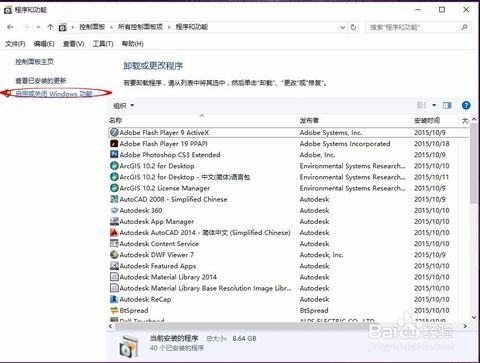
Task: Select Adobe Photoshop CS3 Extended icon
Action: point(114,155)
